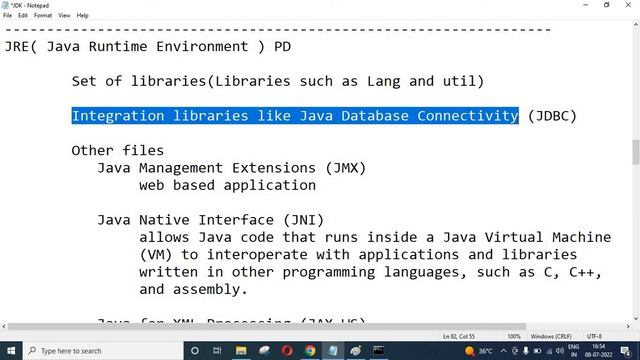Click the microphone tray icon
The width and height of the screenshot is (640, 360).
coord(526,351)
